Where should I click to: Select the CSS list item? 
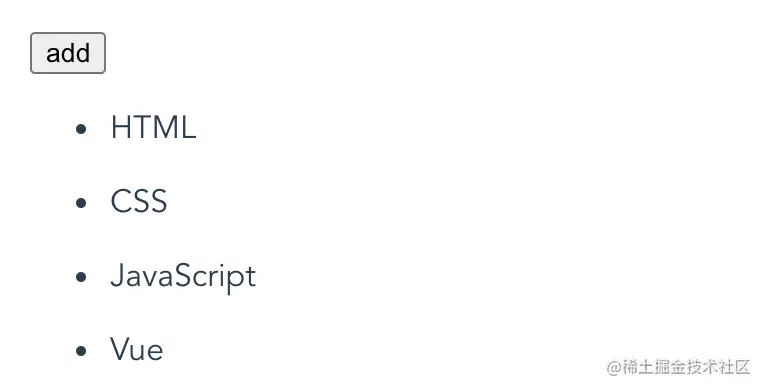click(139, 201)
